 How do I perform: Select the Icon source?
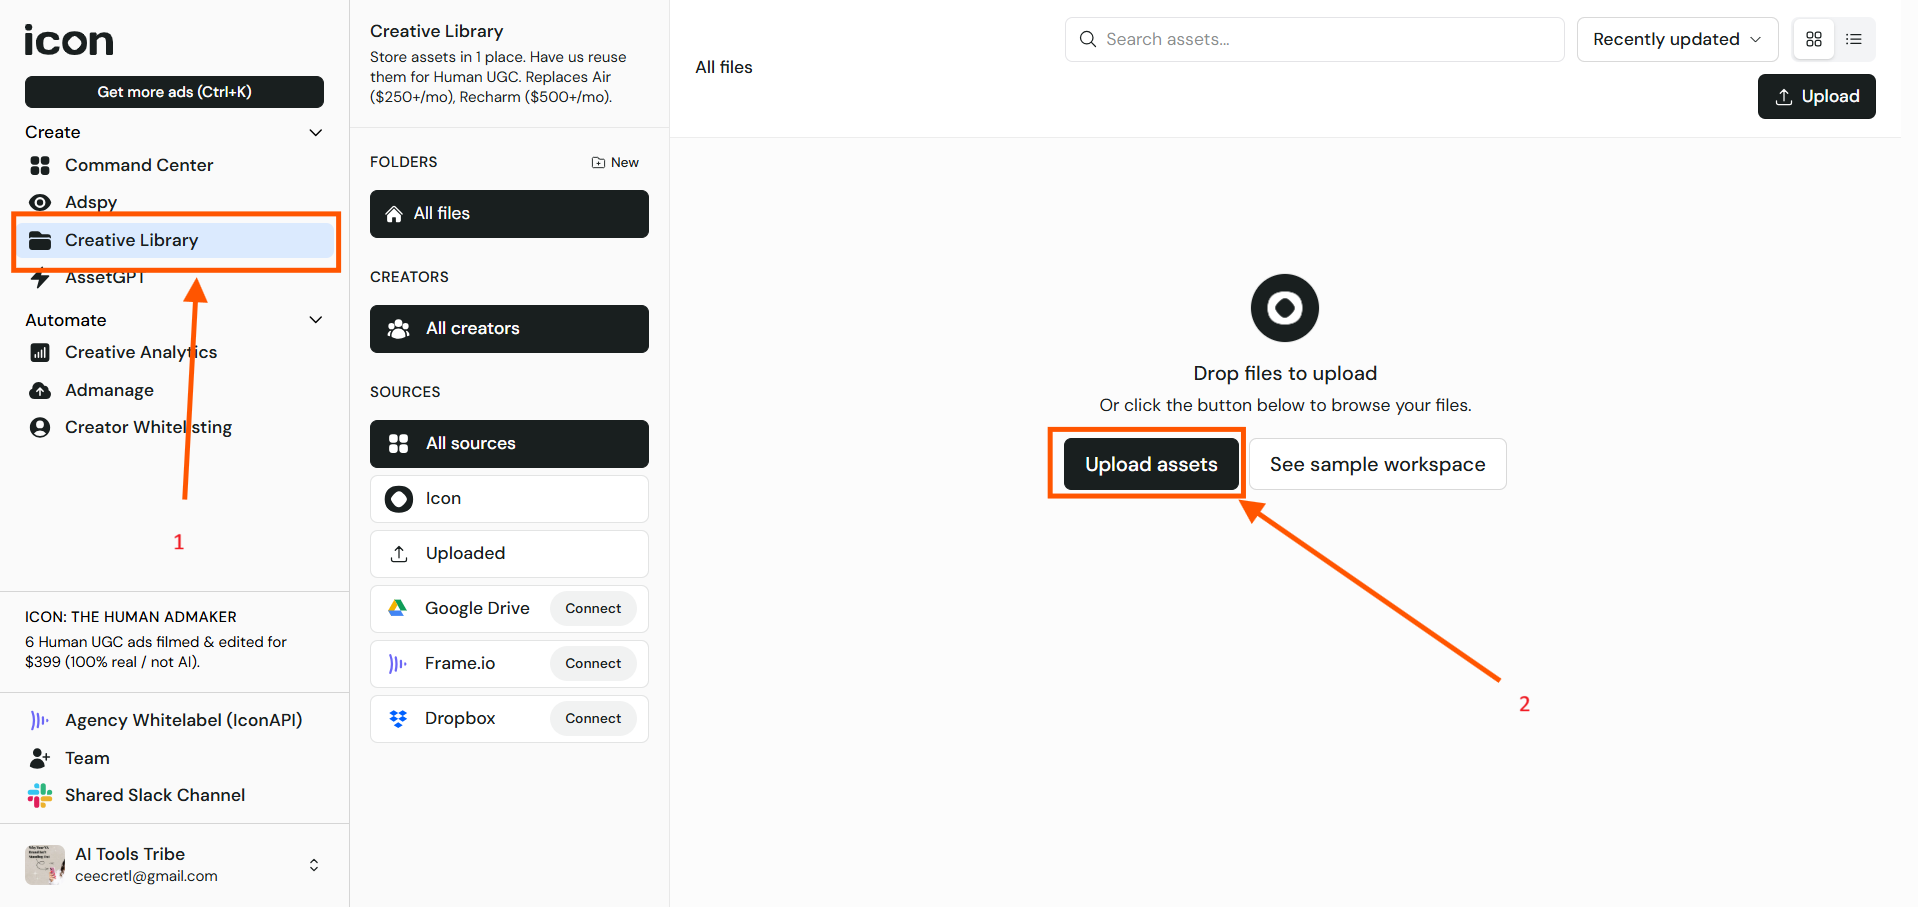[509, 499]
